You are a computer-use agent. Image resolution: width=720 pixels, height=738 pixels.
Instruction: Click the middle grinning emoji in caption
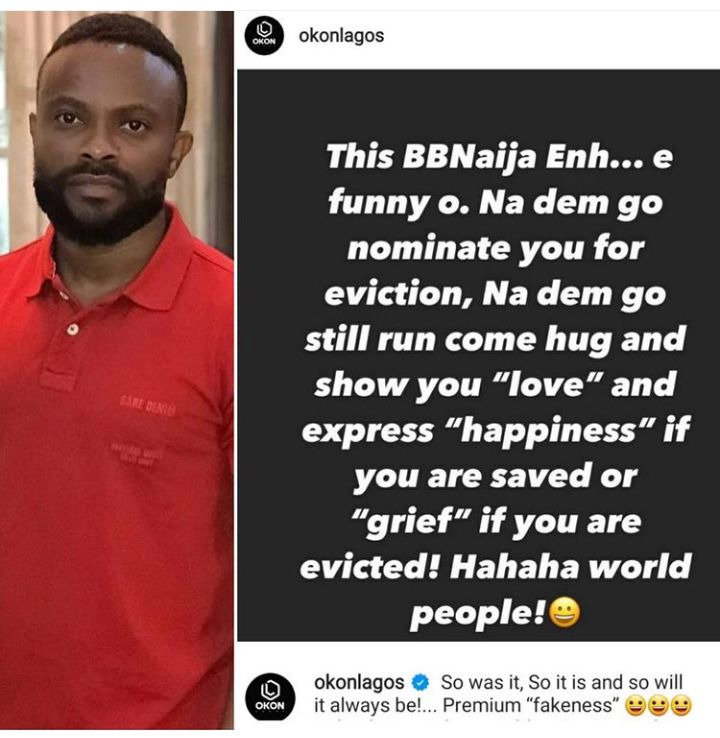click(658, 706)
